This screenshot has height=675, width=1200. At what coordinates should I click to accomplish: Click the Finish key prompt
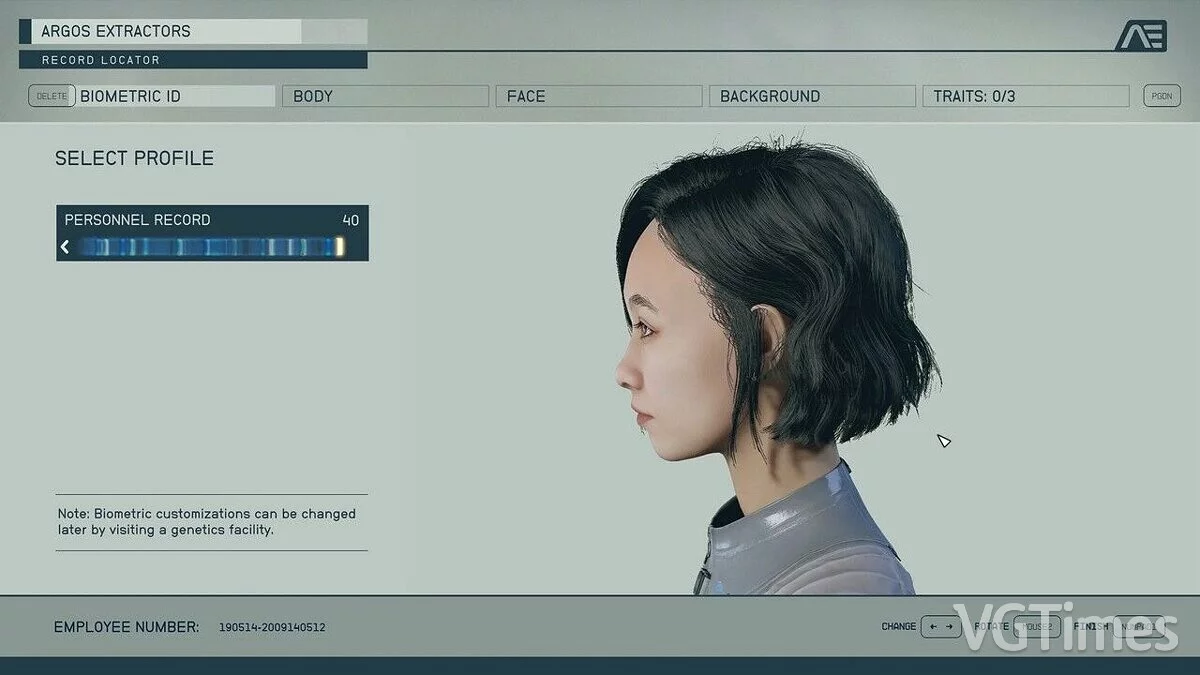coord(1138,627)
